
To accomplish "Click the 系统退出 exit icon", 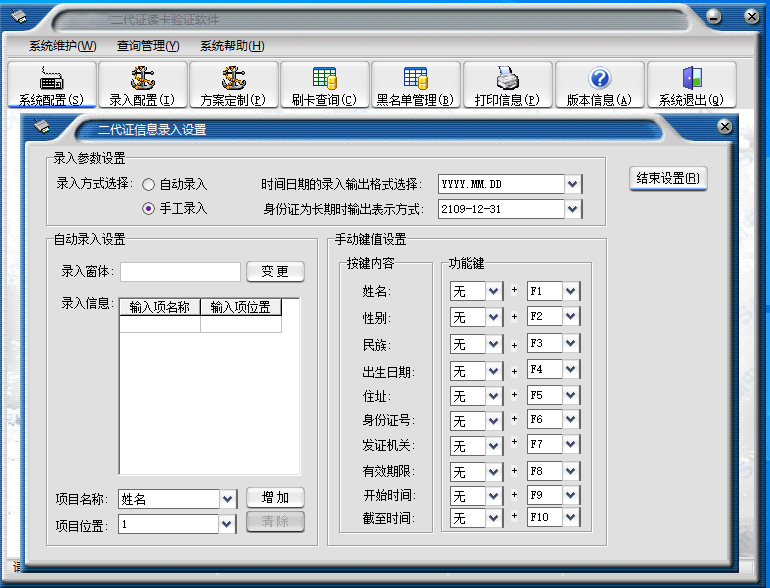I will (x=691, y=78).
